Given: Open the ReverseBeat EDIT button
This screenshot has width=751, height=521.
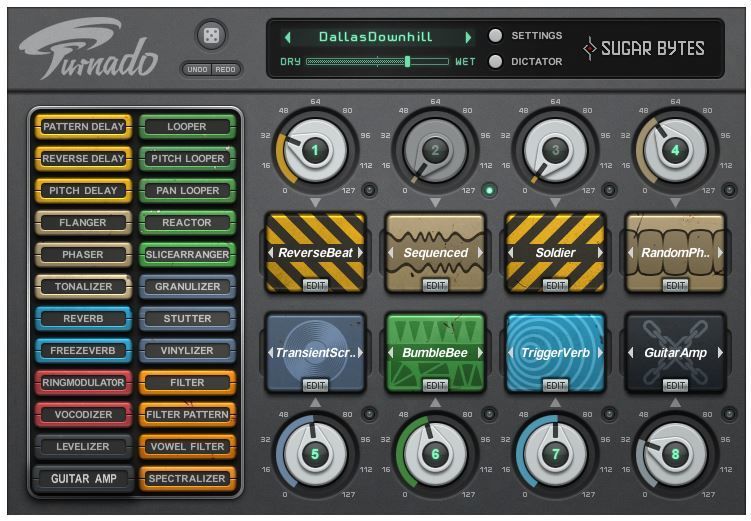Looking at the screenshot, I should 316,285.
